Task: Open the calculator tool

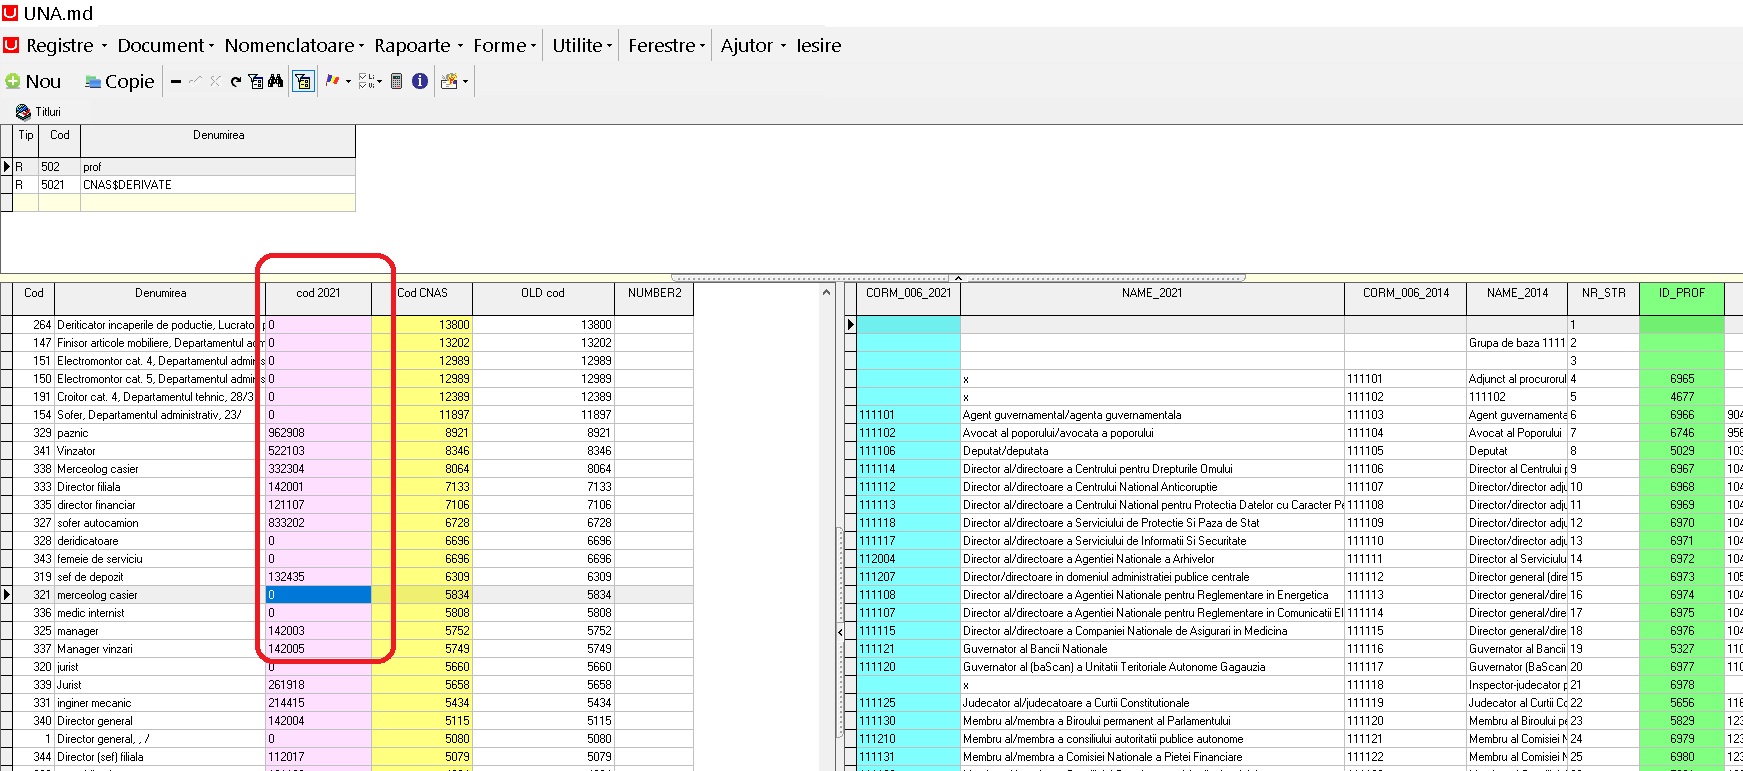Action: pyautogui.click(x=397, y=82)
